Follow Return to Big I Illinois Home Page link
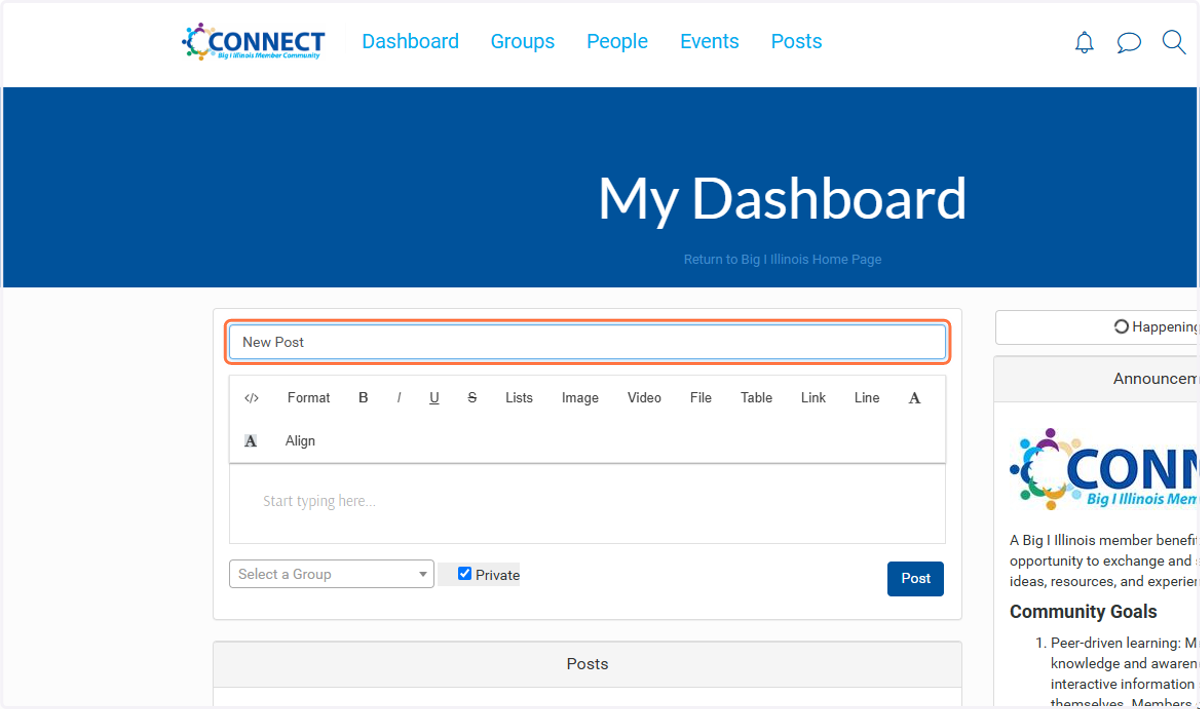Screen dimensions: 1200x709 pos(782,260)
